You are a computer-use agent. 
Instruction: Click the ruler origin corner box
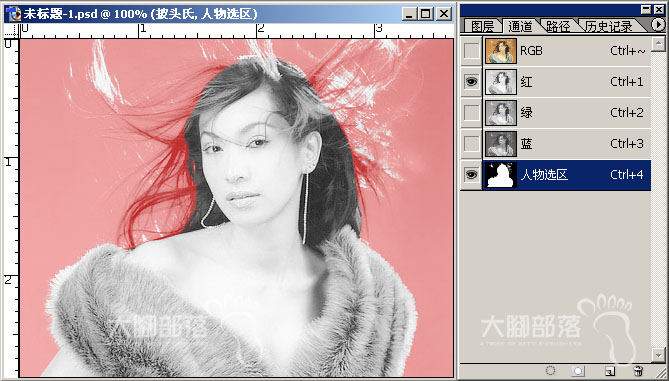12,31
